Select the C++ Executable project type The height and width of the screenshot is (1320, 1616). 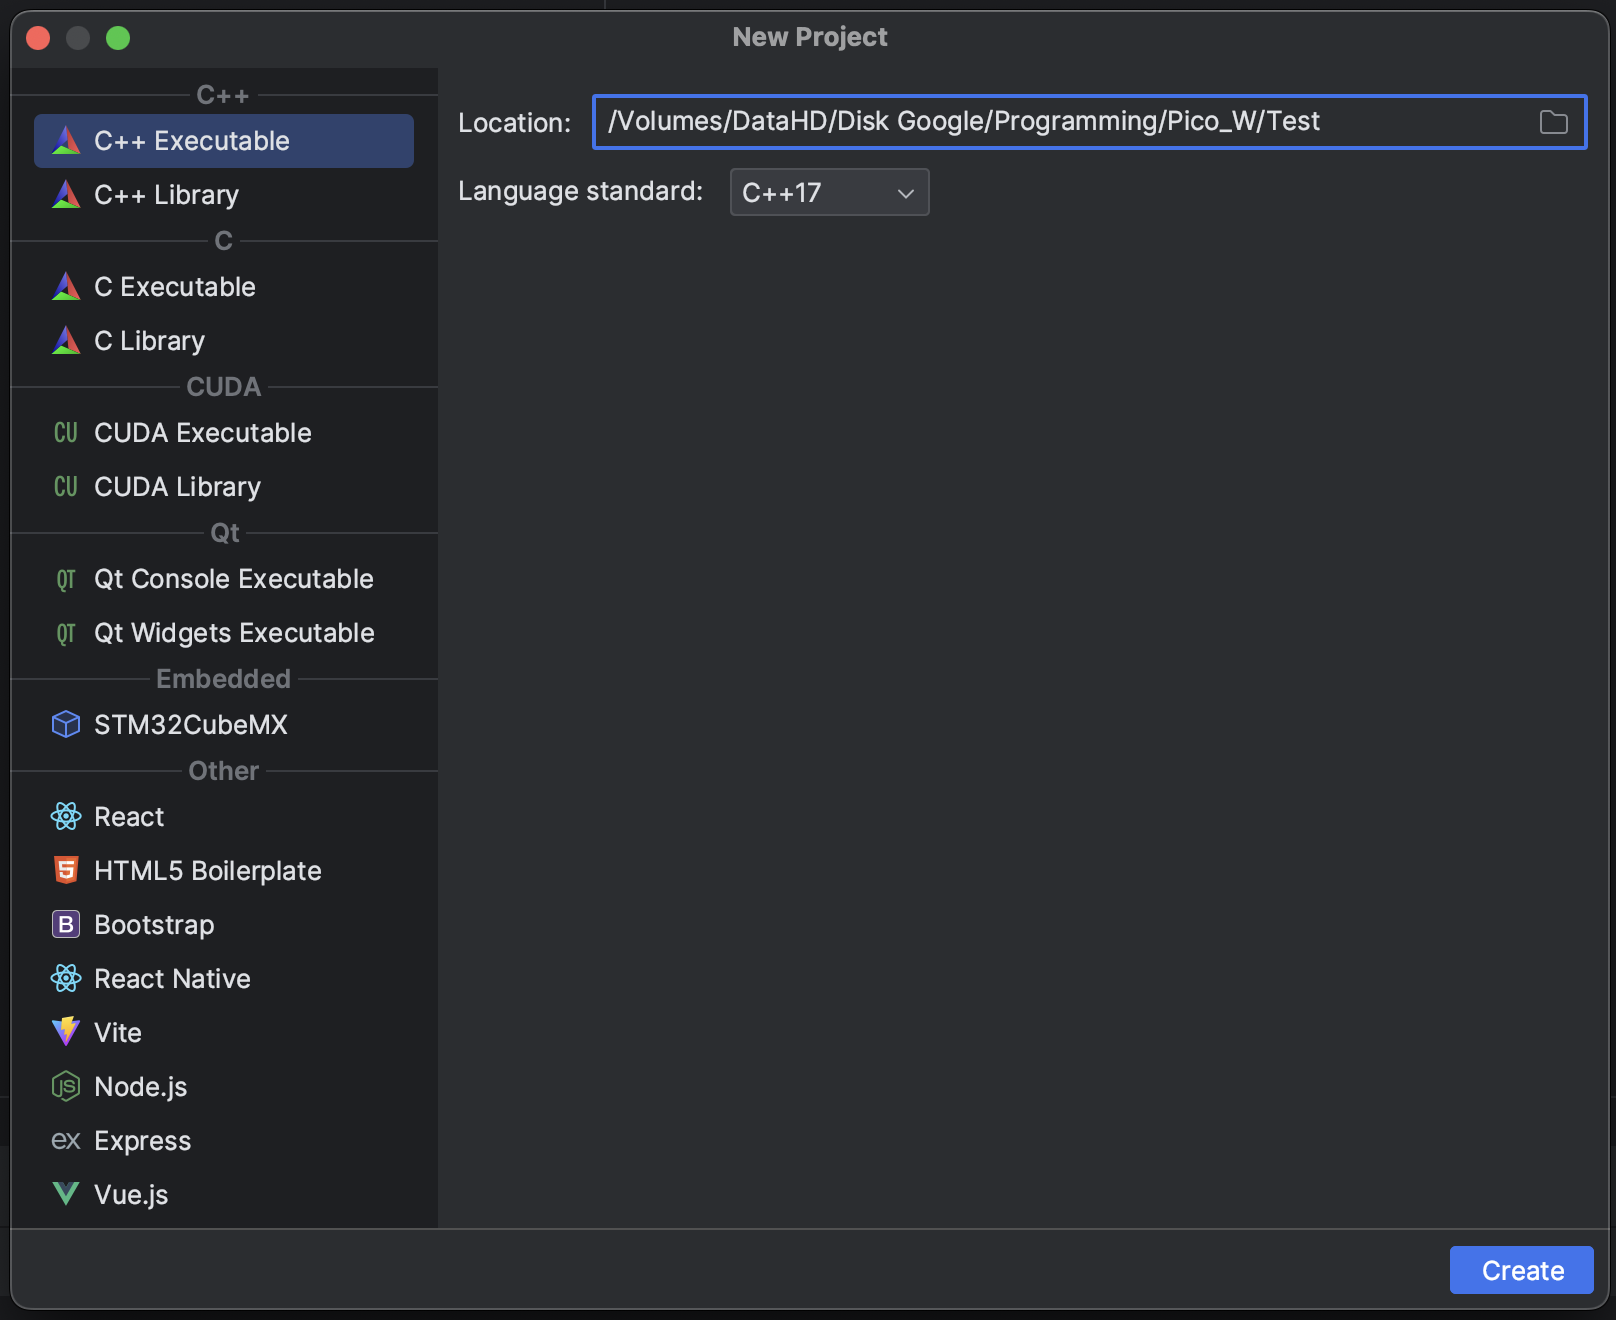pyautogui.click(x=224, y=141)
